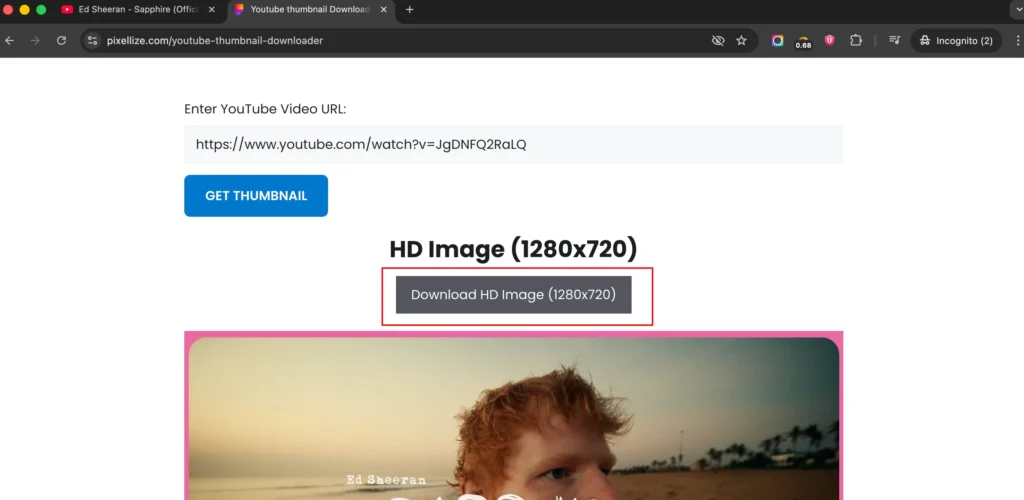
Task: Go back with the browser back arrow
Action: click(10, 40)
